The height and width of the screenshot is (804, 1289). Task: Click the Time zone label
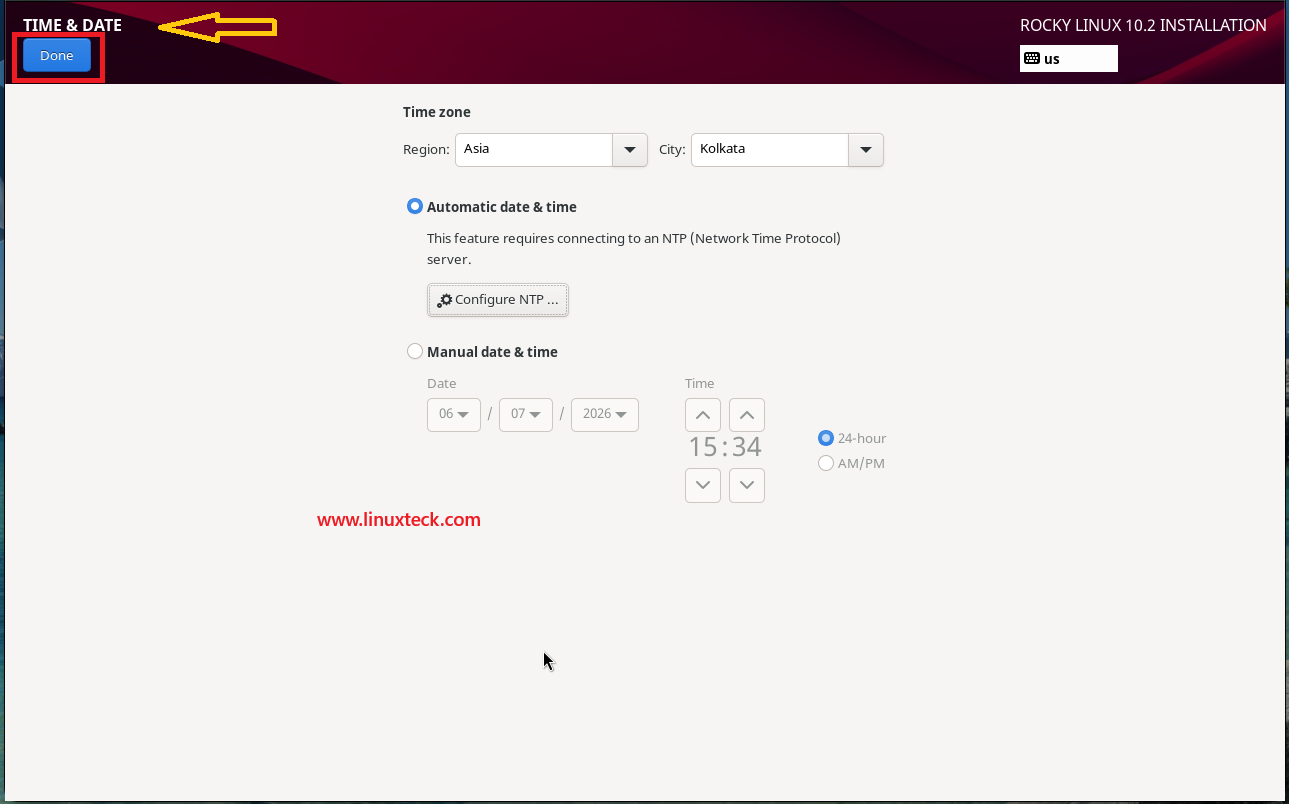click(437, 112)
